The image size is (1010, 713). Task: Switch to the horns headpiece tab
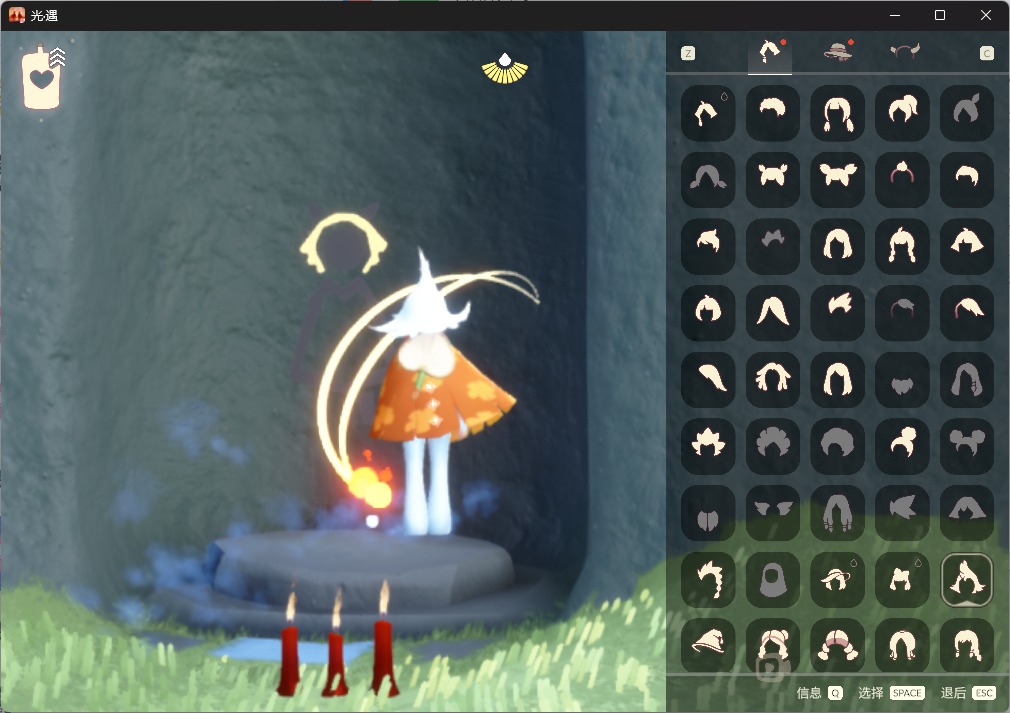point(905,52)
